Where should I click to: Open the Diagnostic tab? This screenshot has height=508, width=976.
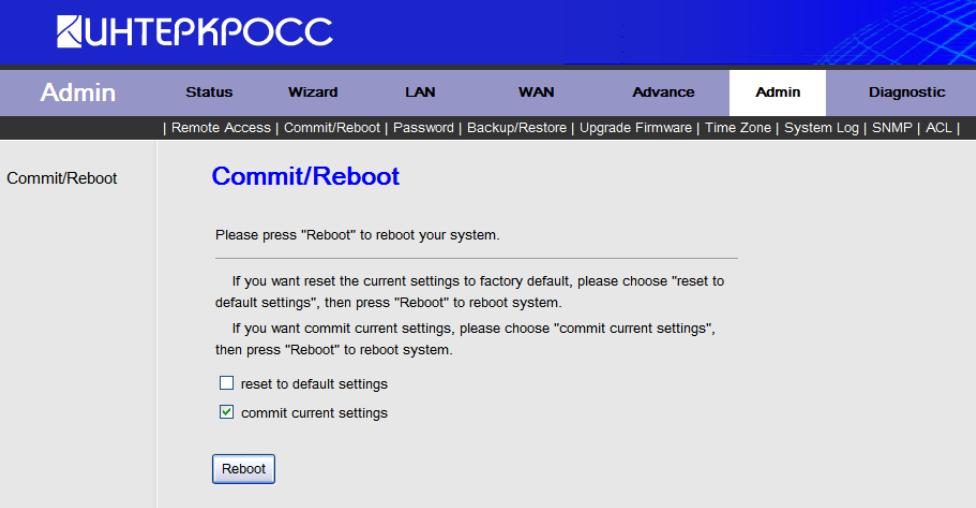[x=905, y=92]
